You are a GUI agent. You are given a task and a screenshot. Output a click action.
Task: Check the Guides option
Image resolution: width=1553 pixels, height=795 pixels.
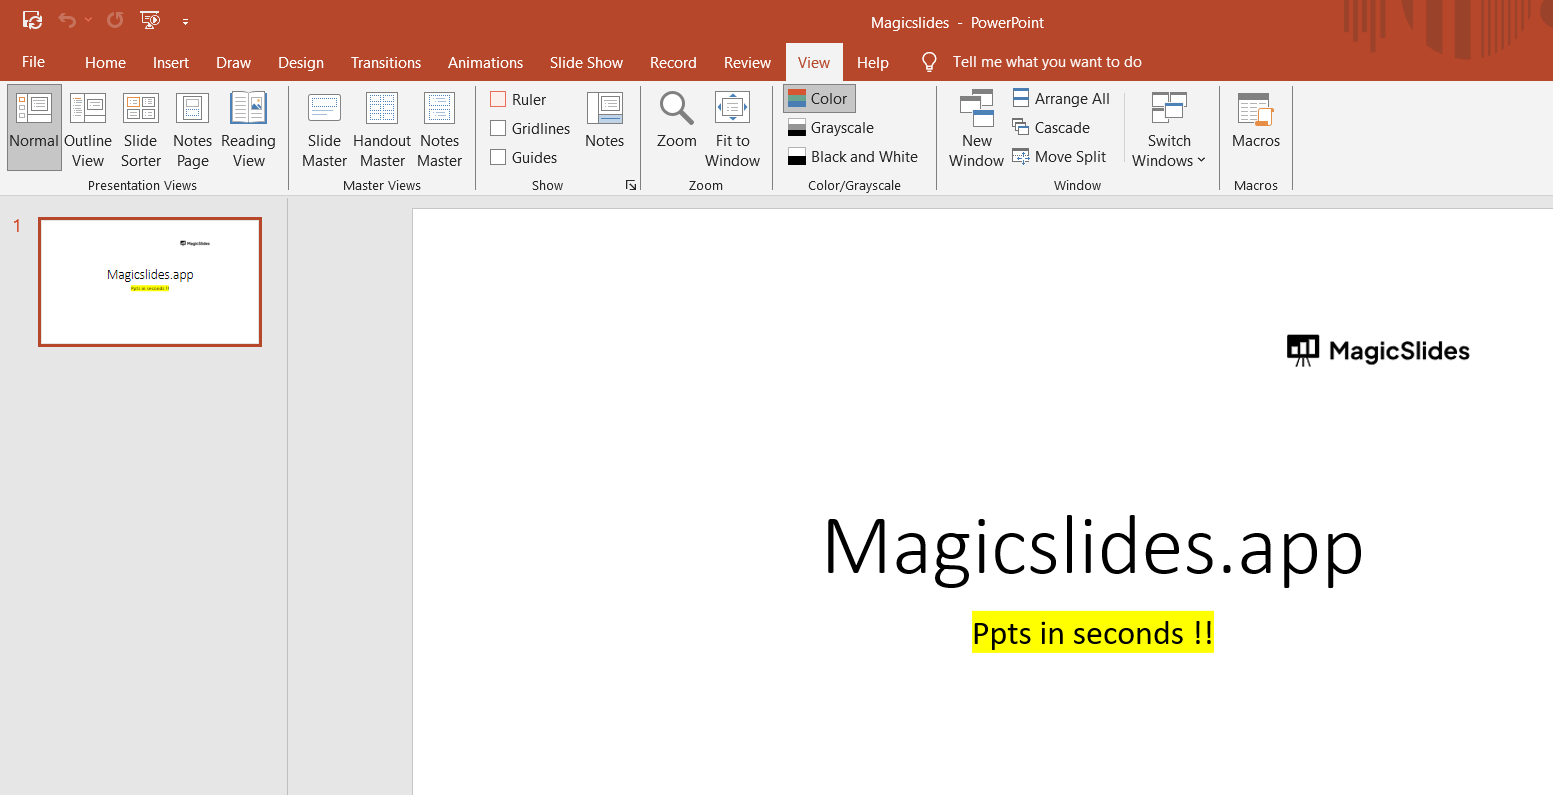[x=498, y=157]
